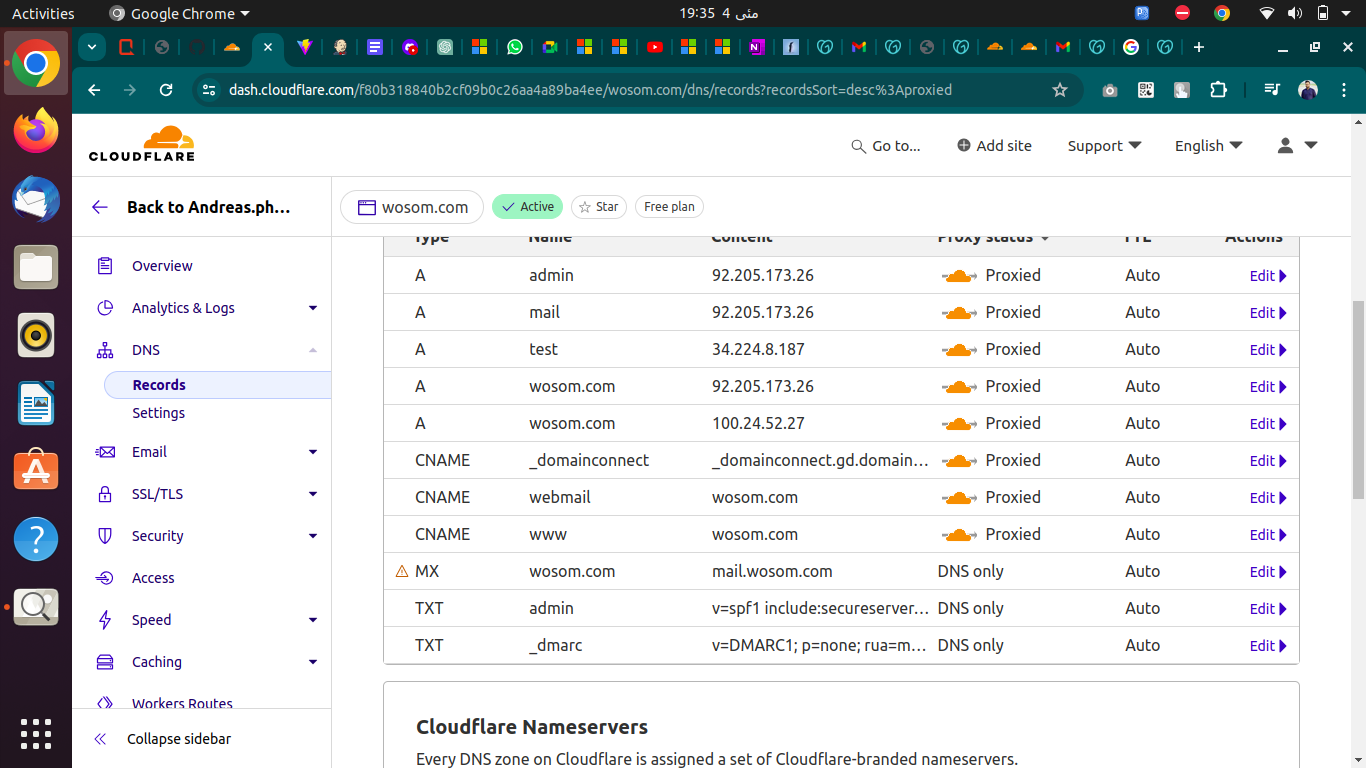Viewport: 1366px width, 768px height.
Task: Toggle proxy status for the www CNAME record
Action: (x=959, y=534)
